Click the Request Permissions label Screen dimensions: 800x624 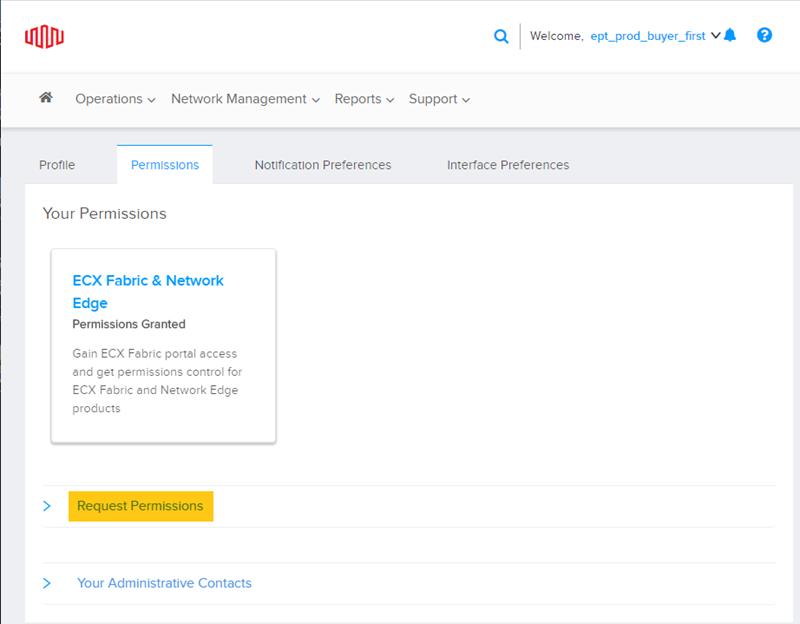click(x=140, y=506)
